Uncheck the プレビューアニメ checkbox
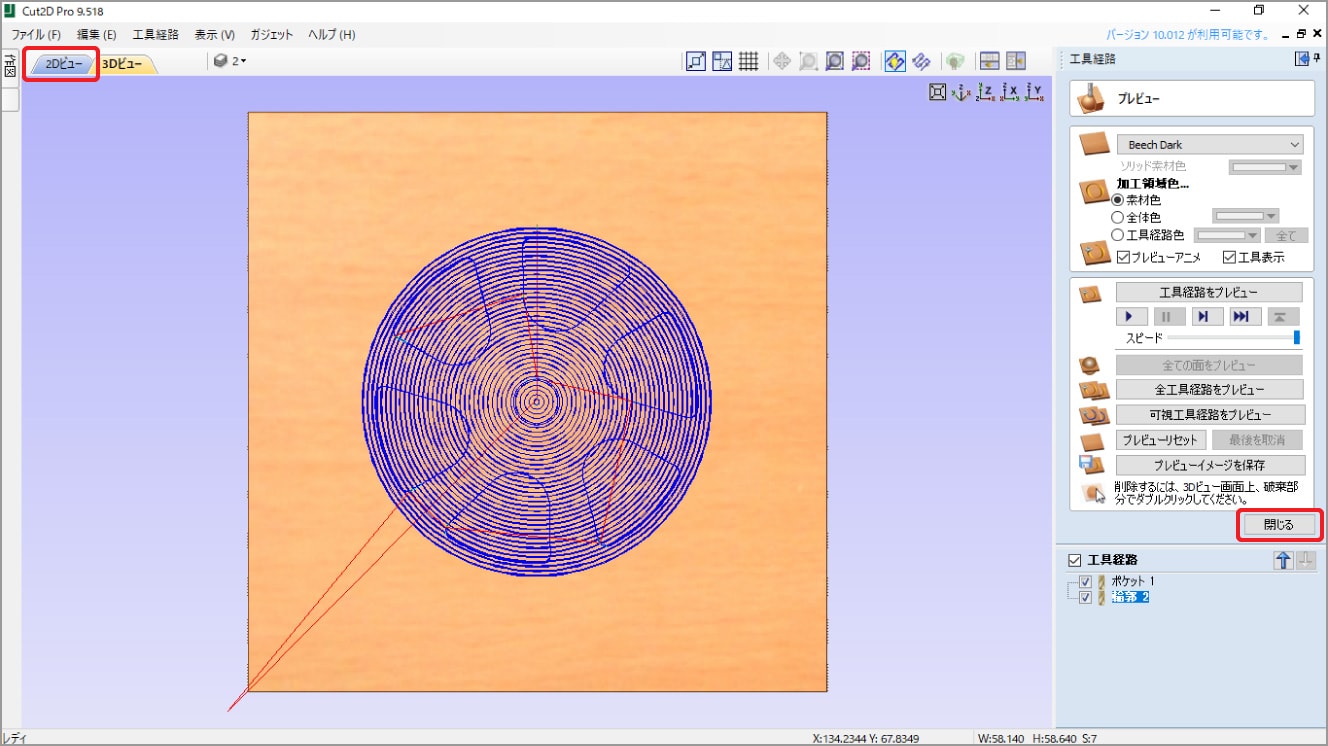The width and height of the screenshot is (1328, 746). click(1124, 257)
